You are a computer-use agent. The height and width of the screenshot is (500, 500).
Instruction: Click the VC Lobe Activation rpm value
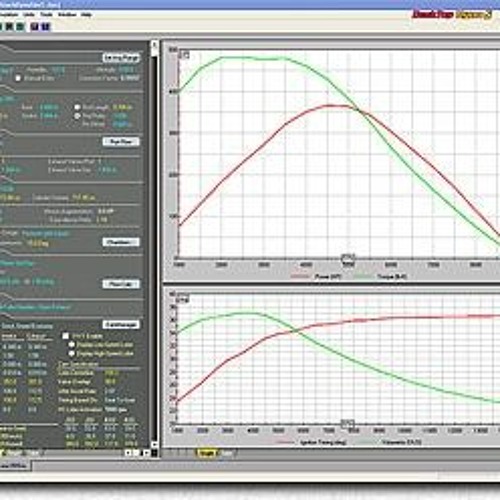point(116,409)
